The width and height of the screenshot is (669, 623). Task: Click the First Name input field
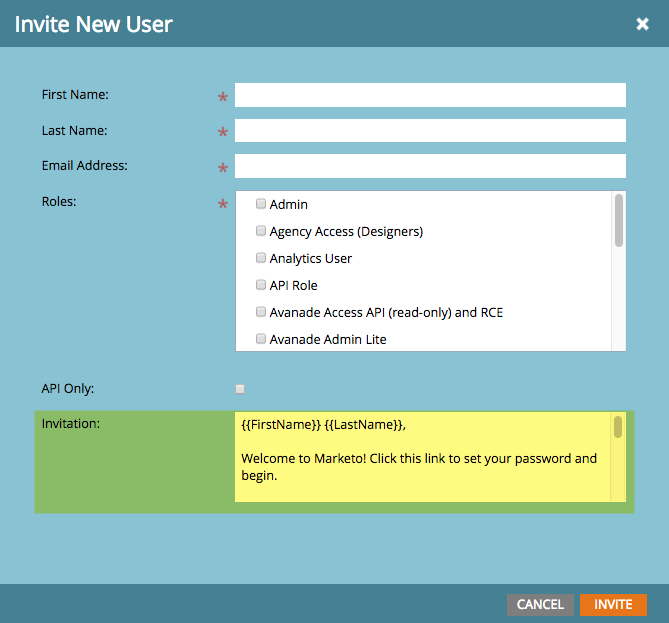tap(430, 95)
